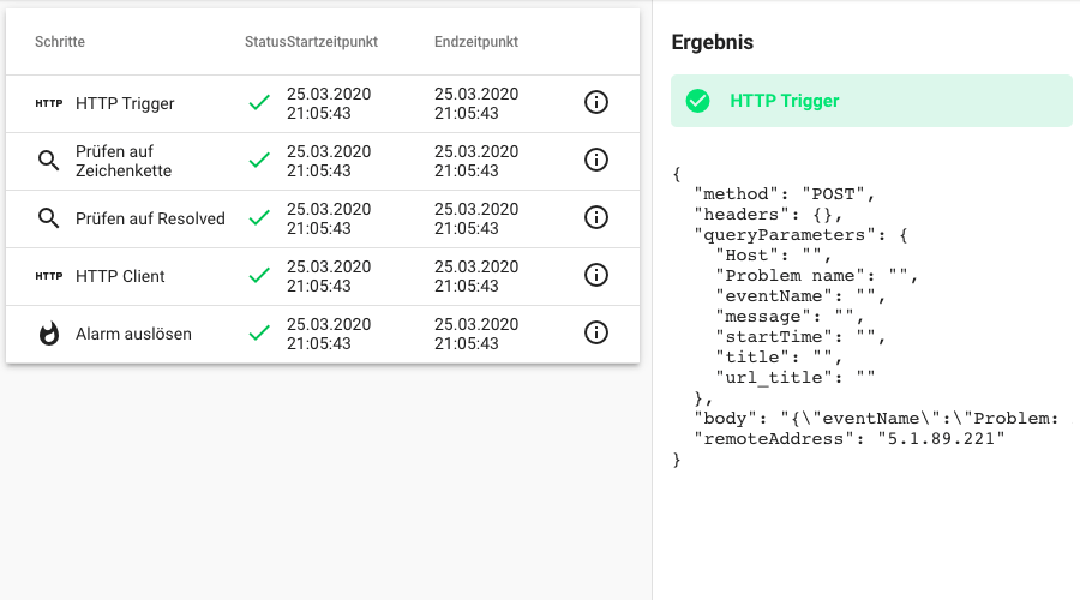Viewport: 1080px width, 600px height.
Task: Click the status checkmark for Alarm auslösen
Action: [259, 332]
